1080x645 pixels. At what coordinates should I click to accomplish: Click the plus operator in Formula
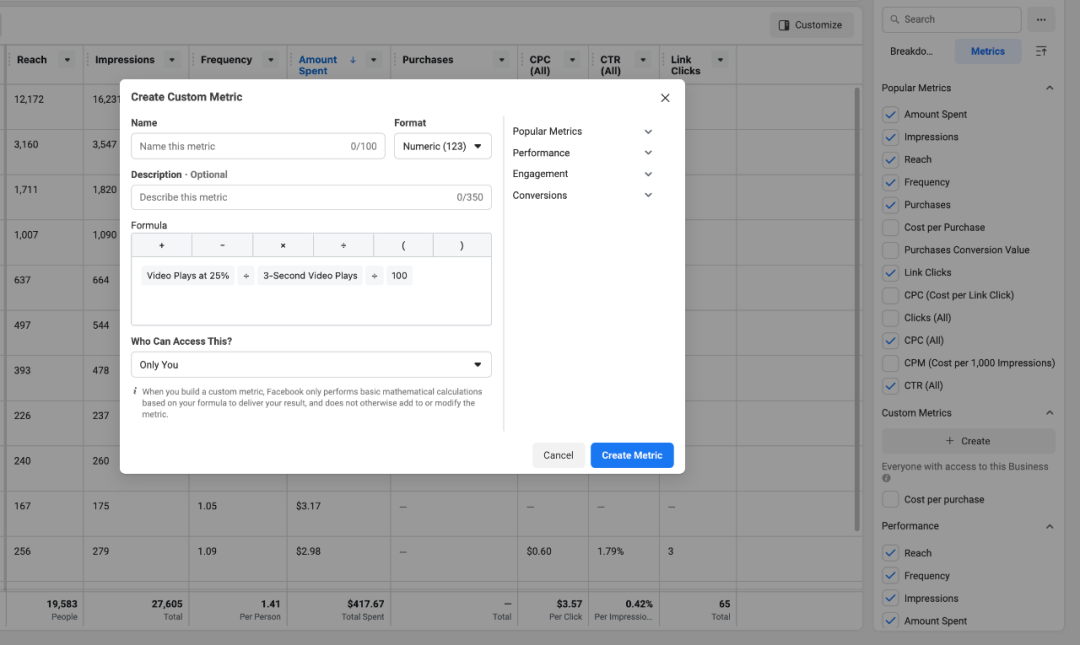[x=162, y=245]
